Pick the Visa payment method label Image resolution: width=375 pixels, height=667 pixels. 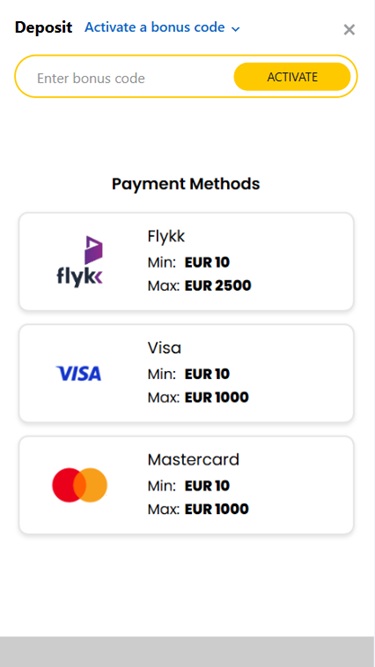pyautogui.click(x=164, y=348)
